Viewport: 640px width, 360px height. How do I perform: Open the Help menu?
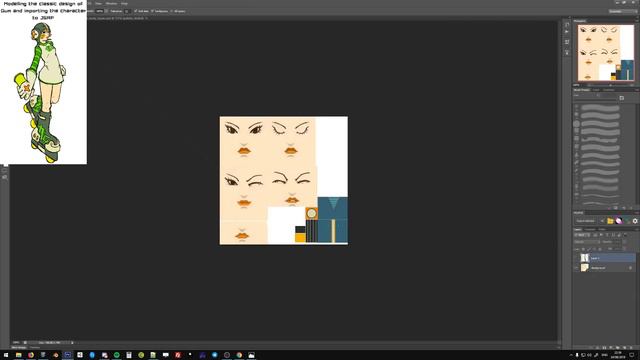click(124, 3)
